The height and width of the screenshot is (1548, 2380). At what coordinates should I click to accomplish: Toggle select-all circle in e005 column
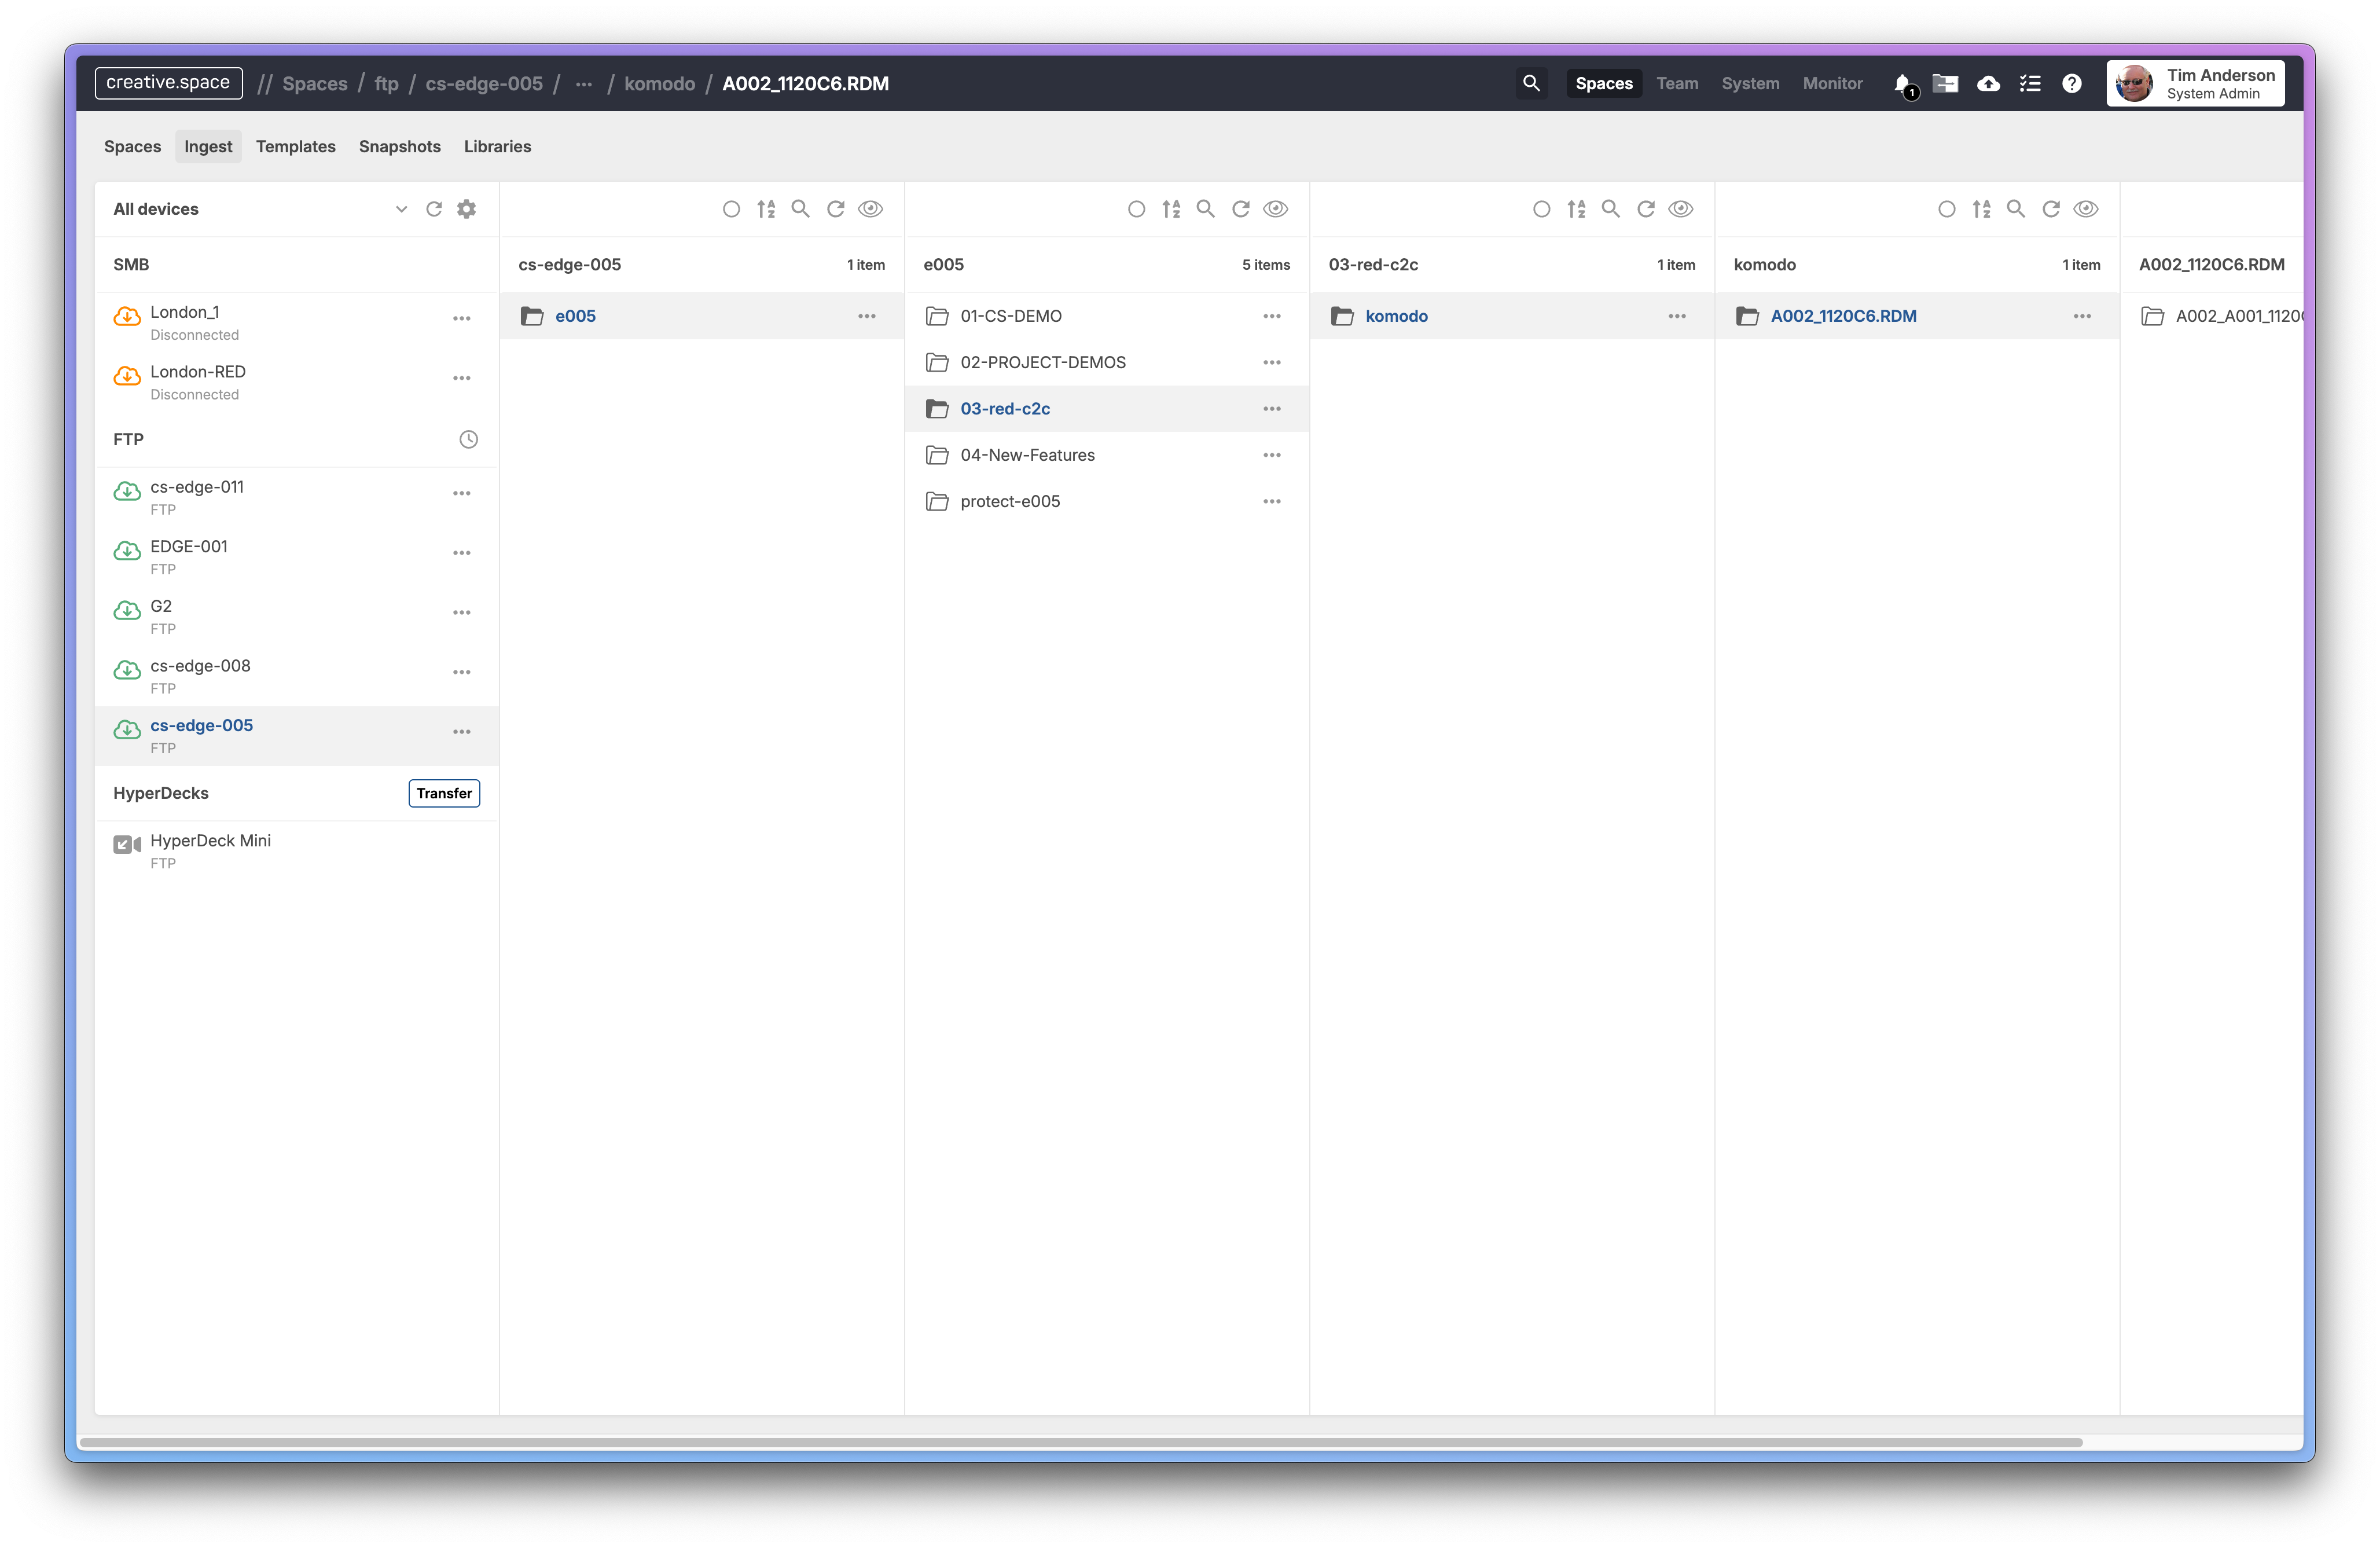coord(1136,209)
